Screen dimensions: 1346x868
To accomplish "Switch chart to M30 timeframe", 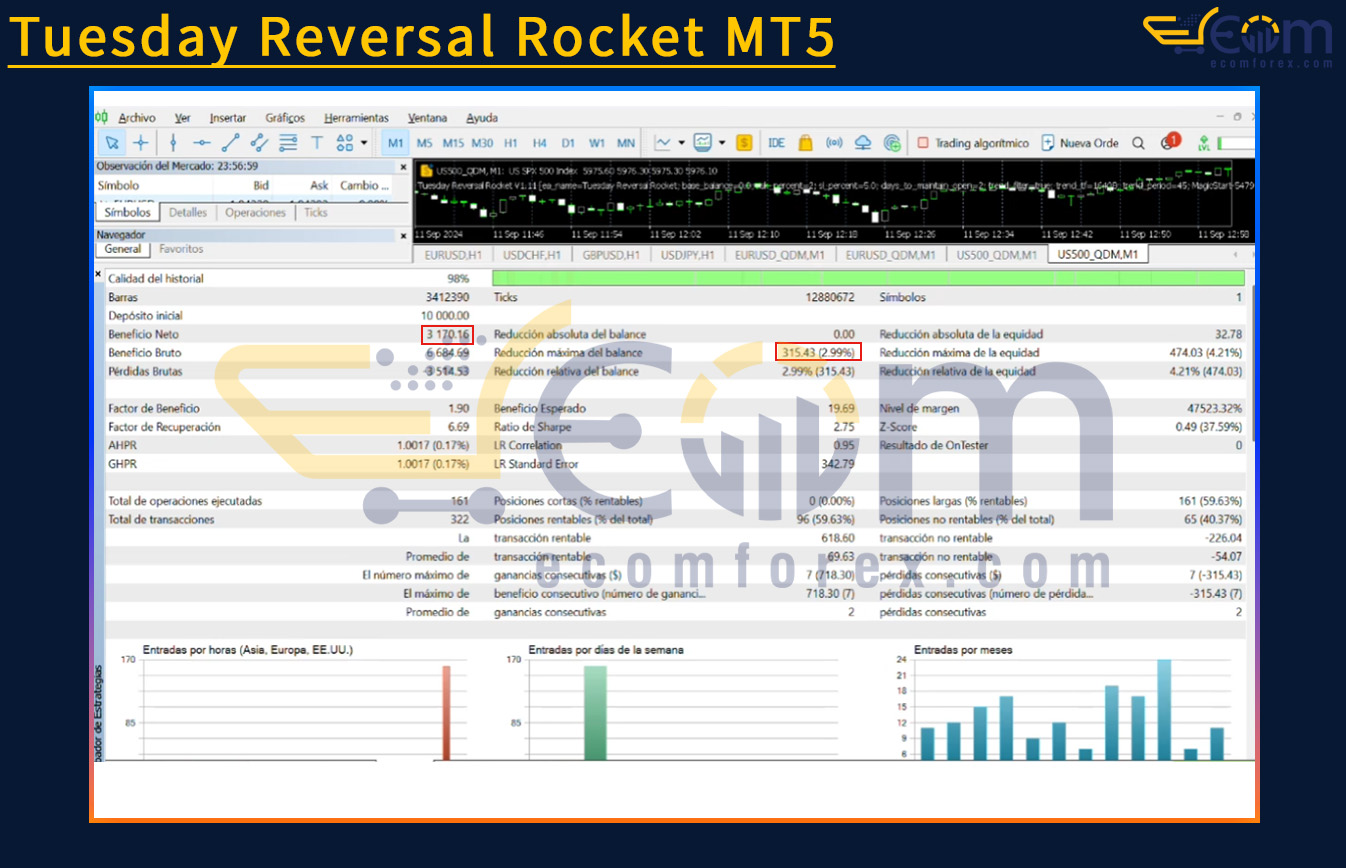I will (x=483, y=143).
